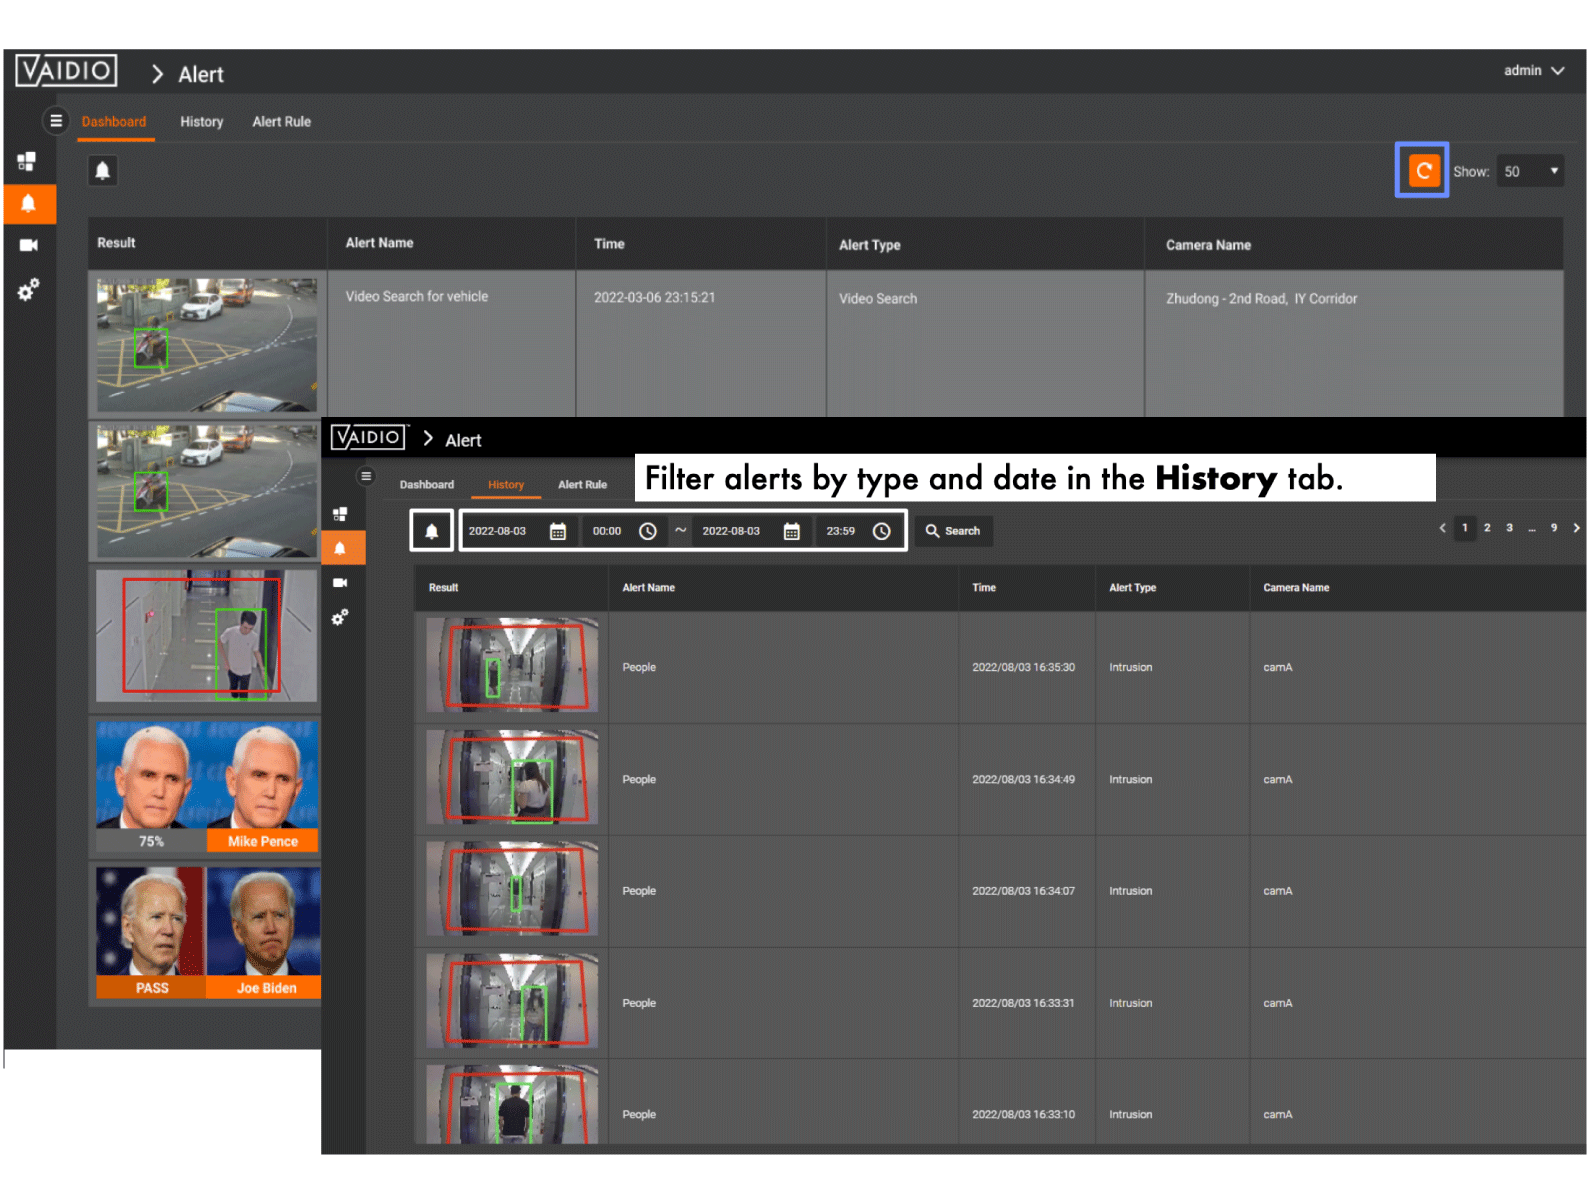Screen dimensions: 1590x1203
Task: Click time 2022/08/03 16:34:07
Action: [1023, 891]
